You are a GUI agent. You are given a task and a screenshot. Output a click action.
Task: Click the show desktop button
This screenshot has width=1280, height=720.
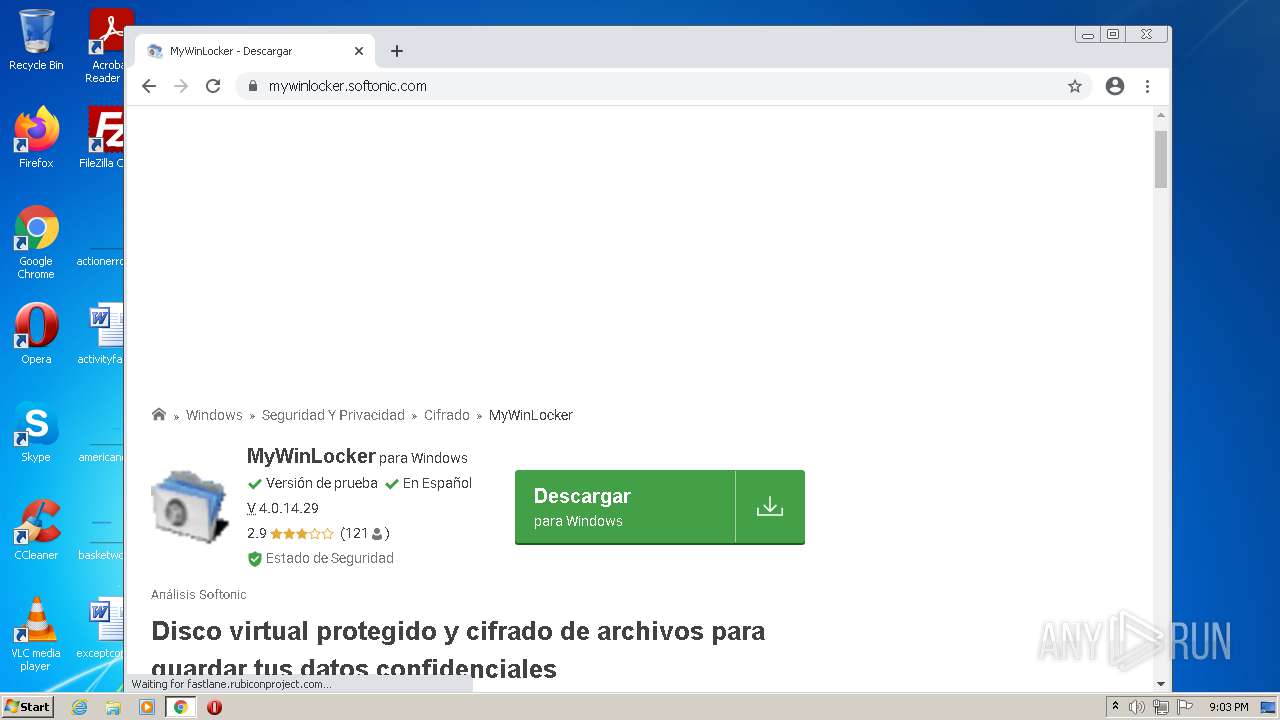coord(1268,707)
